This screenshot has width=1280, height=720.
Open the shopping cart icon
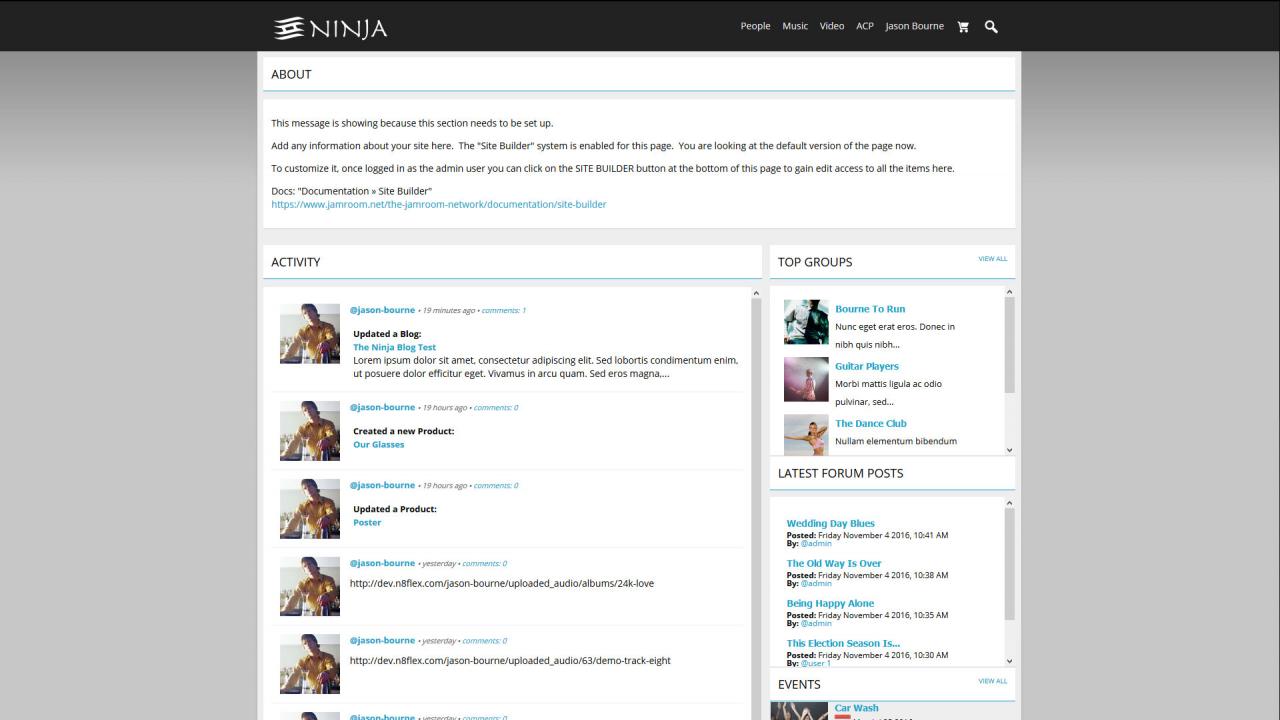(x=963, y=27)
